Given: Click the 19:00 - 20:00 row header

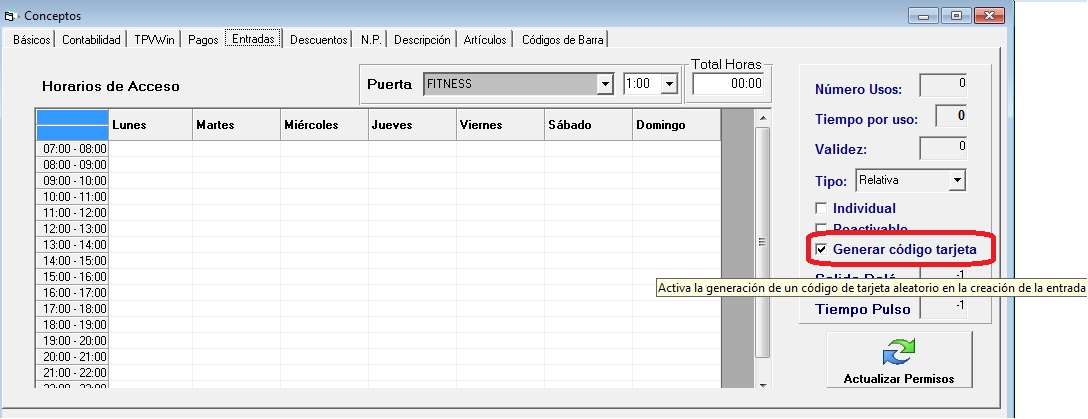Looking at the screenshot, I should point(73,340).
